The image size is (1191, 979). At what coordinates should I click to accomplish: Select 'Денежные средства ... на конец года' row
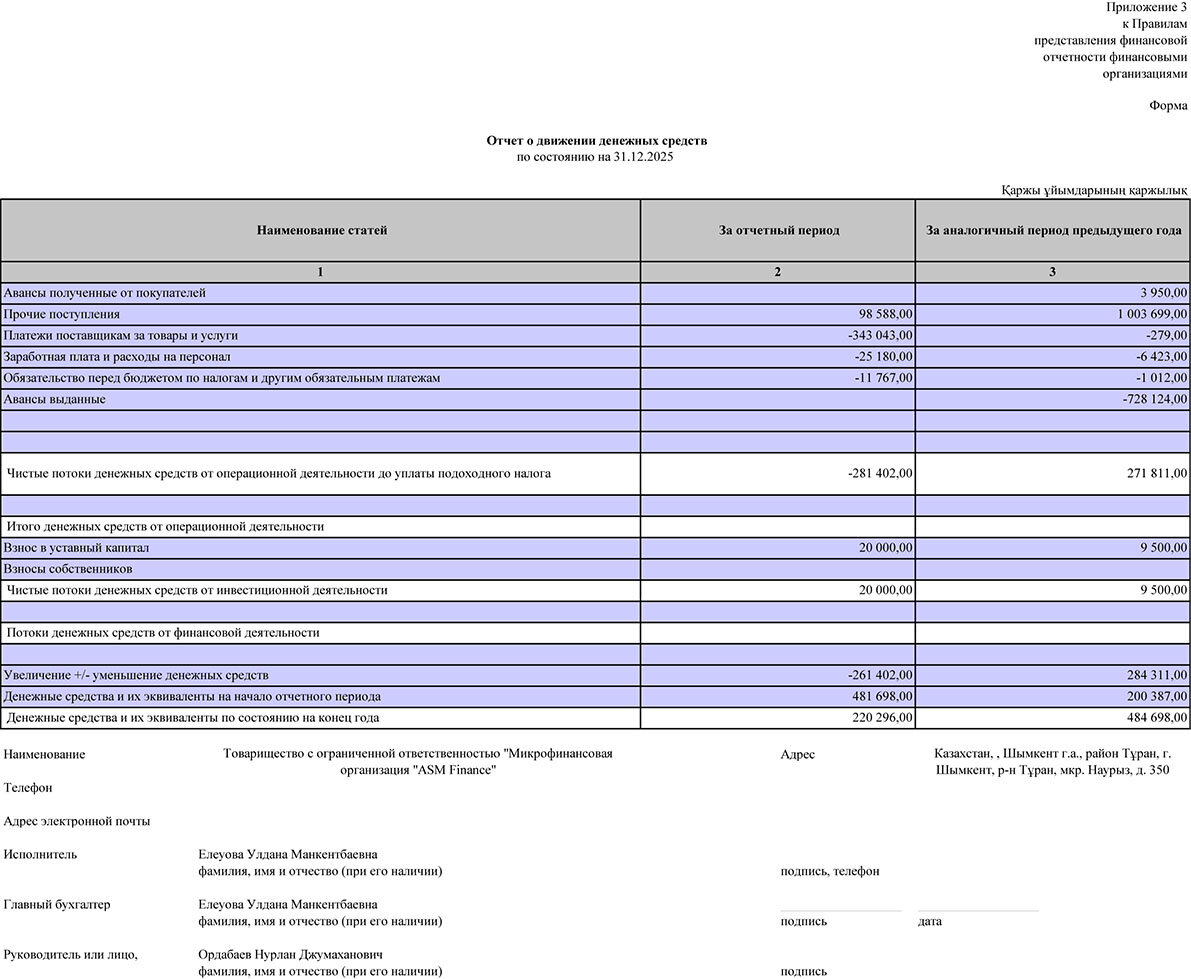595,718
